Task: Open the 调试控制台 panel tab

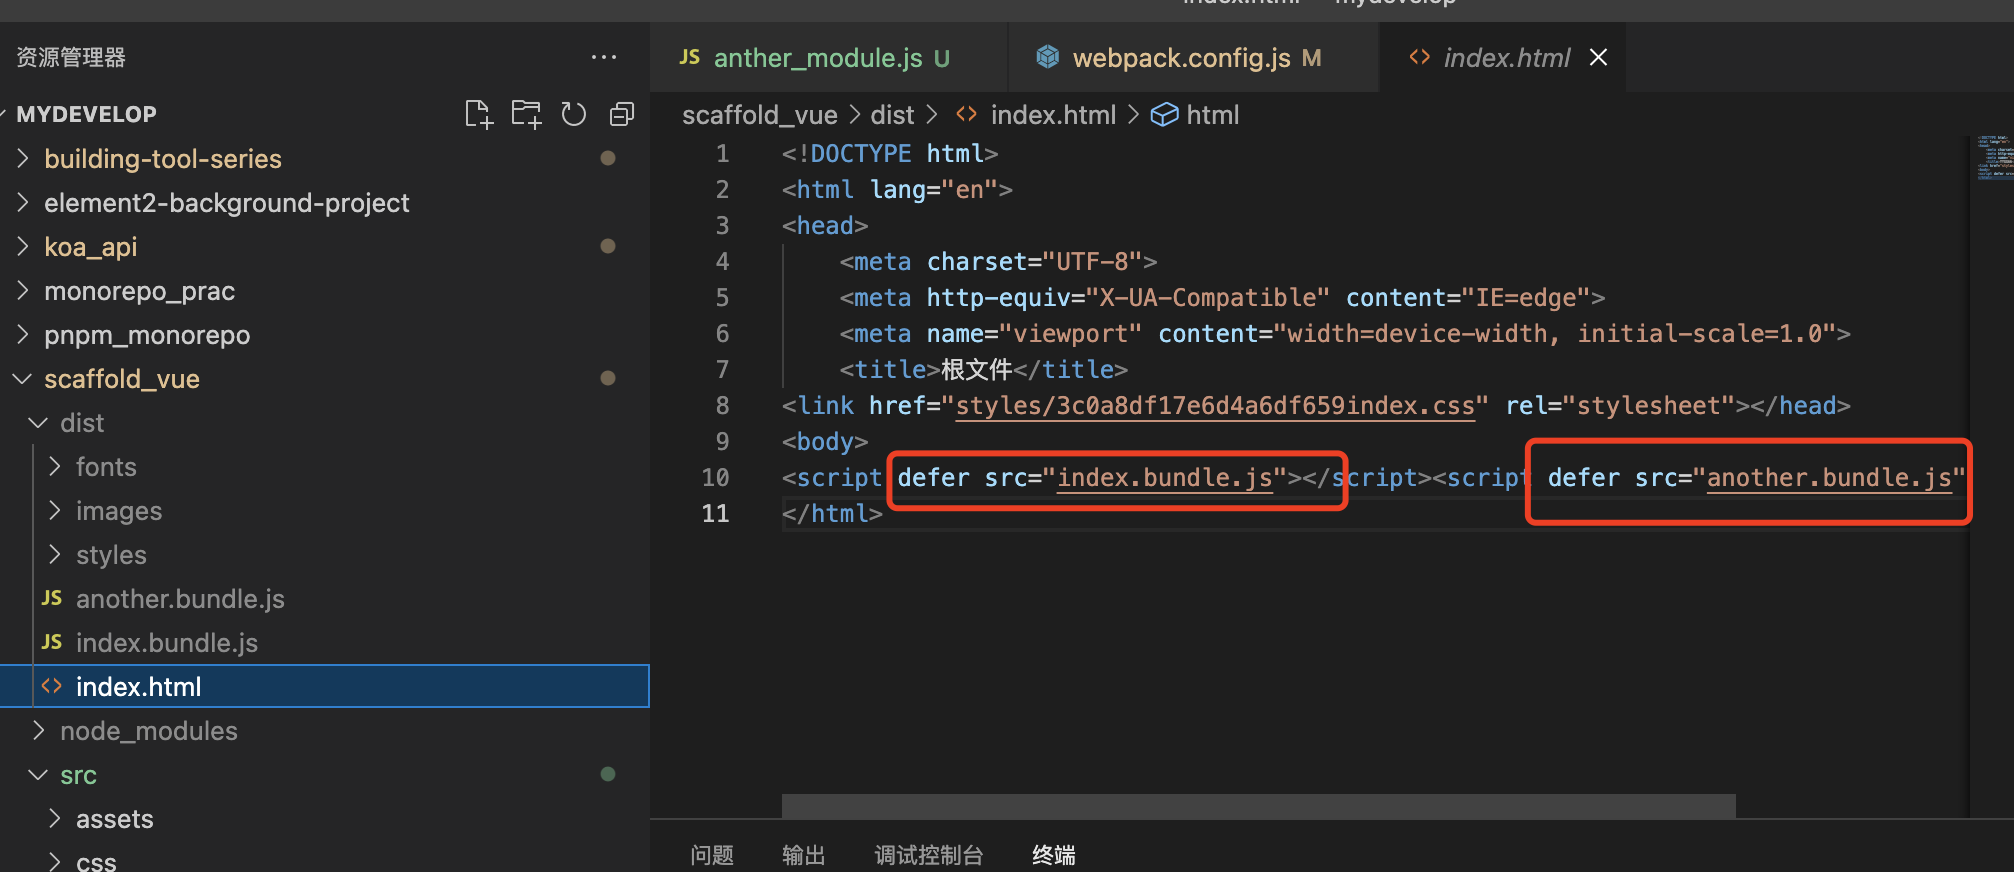Action: click(x=928, y=855)
